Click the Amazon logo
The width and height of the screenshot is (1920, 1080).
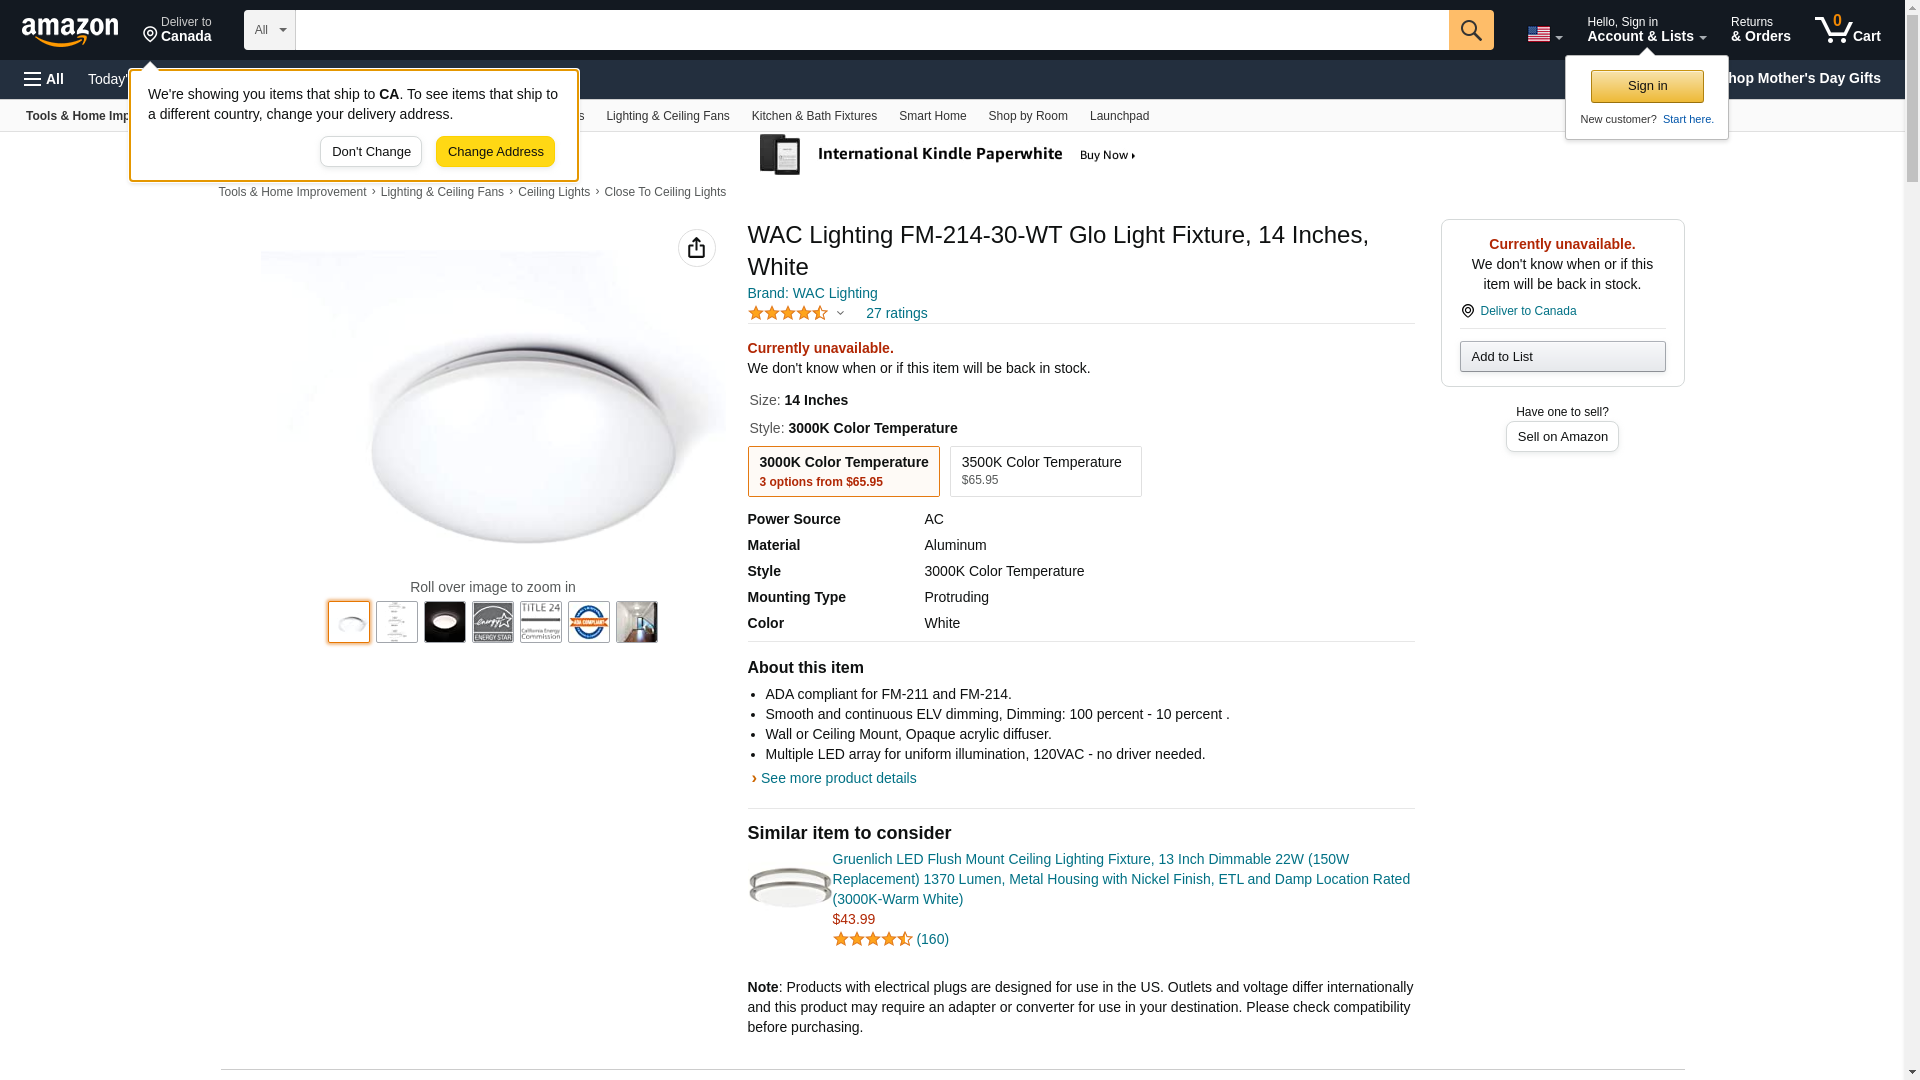coord(70,31)
